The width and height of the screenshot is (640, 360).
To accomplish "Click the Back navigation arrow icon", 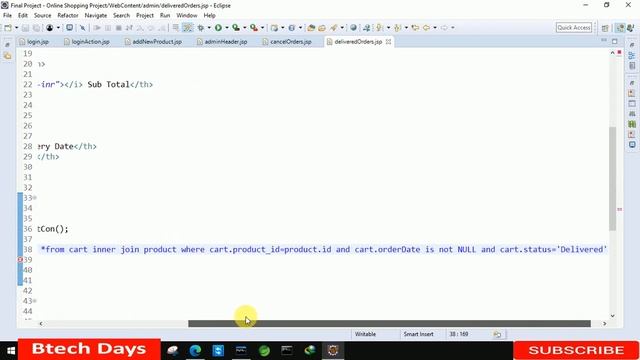I will [x=427, y=28].
